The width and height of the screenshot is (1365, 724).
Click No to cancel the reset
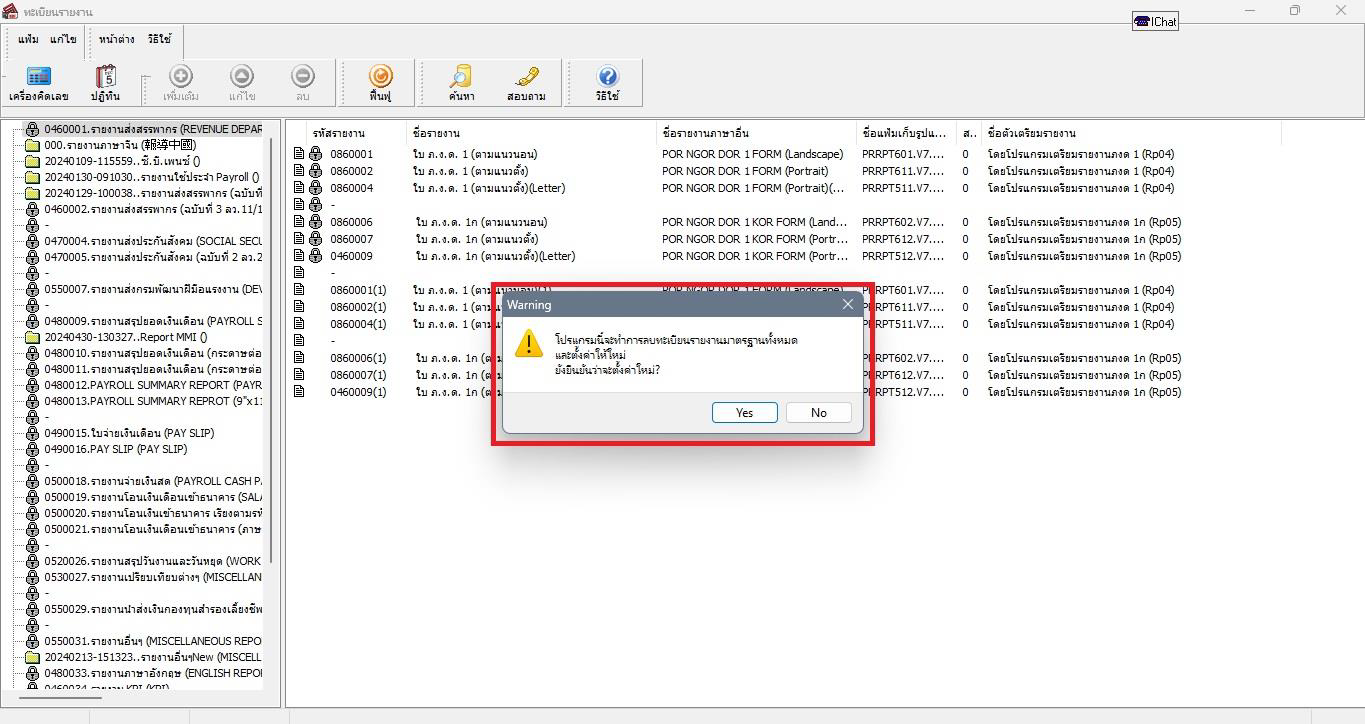pos(818,413)
